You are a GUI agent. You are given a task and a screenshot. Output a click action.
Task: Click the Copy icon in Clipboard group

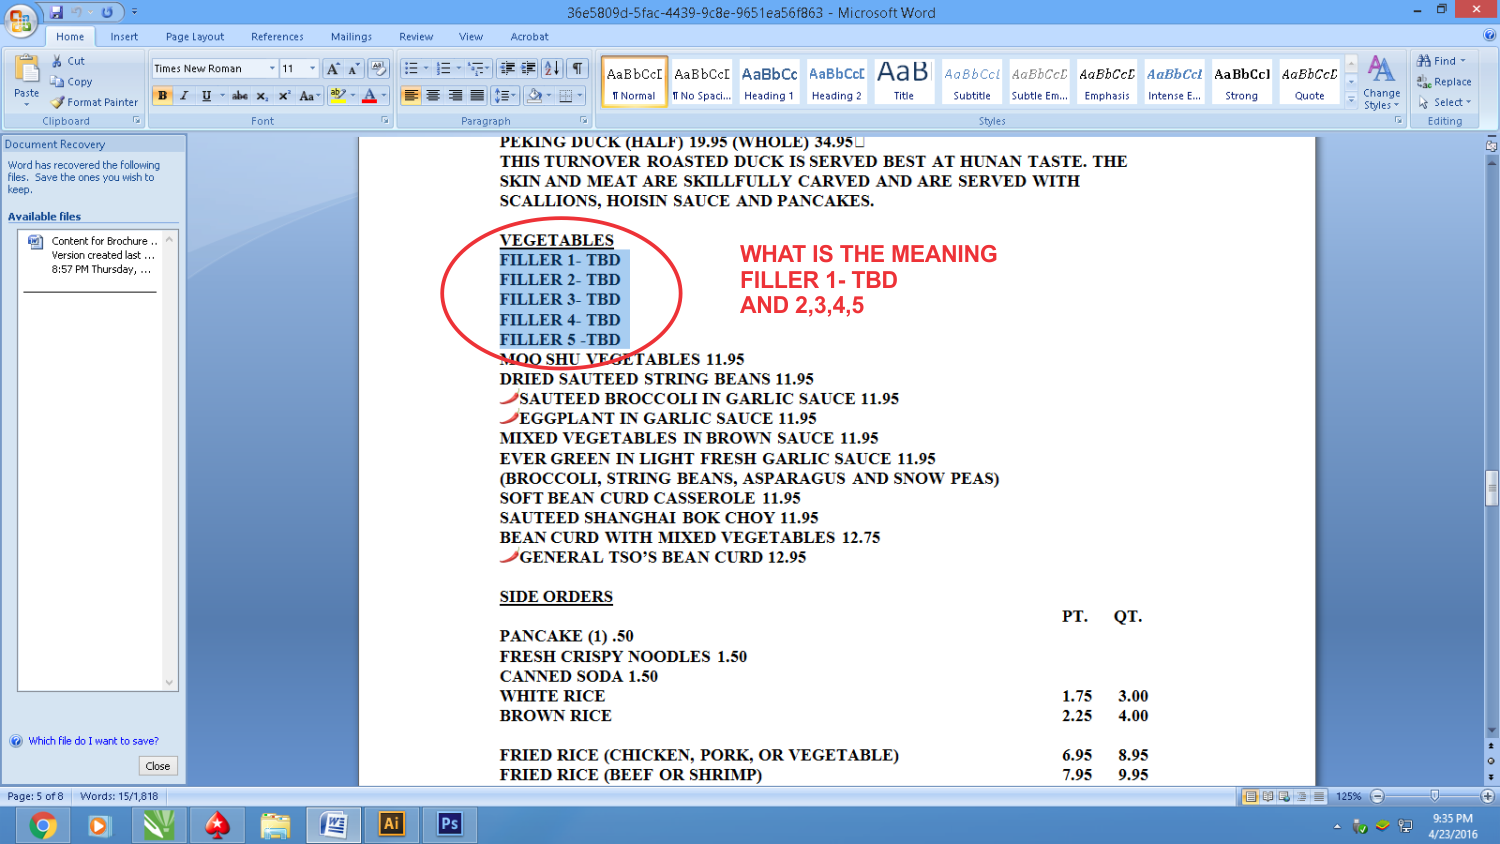[57, 82]
